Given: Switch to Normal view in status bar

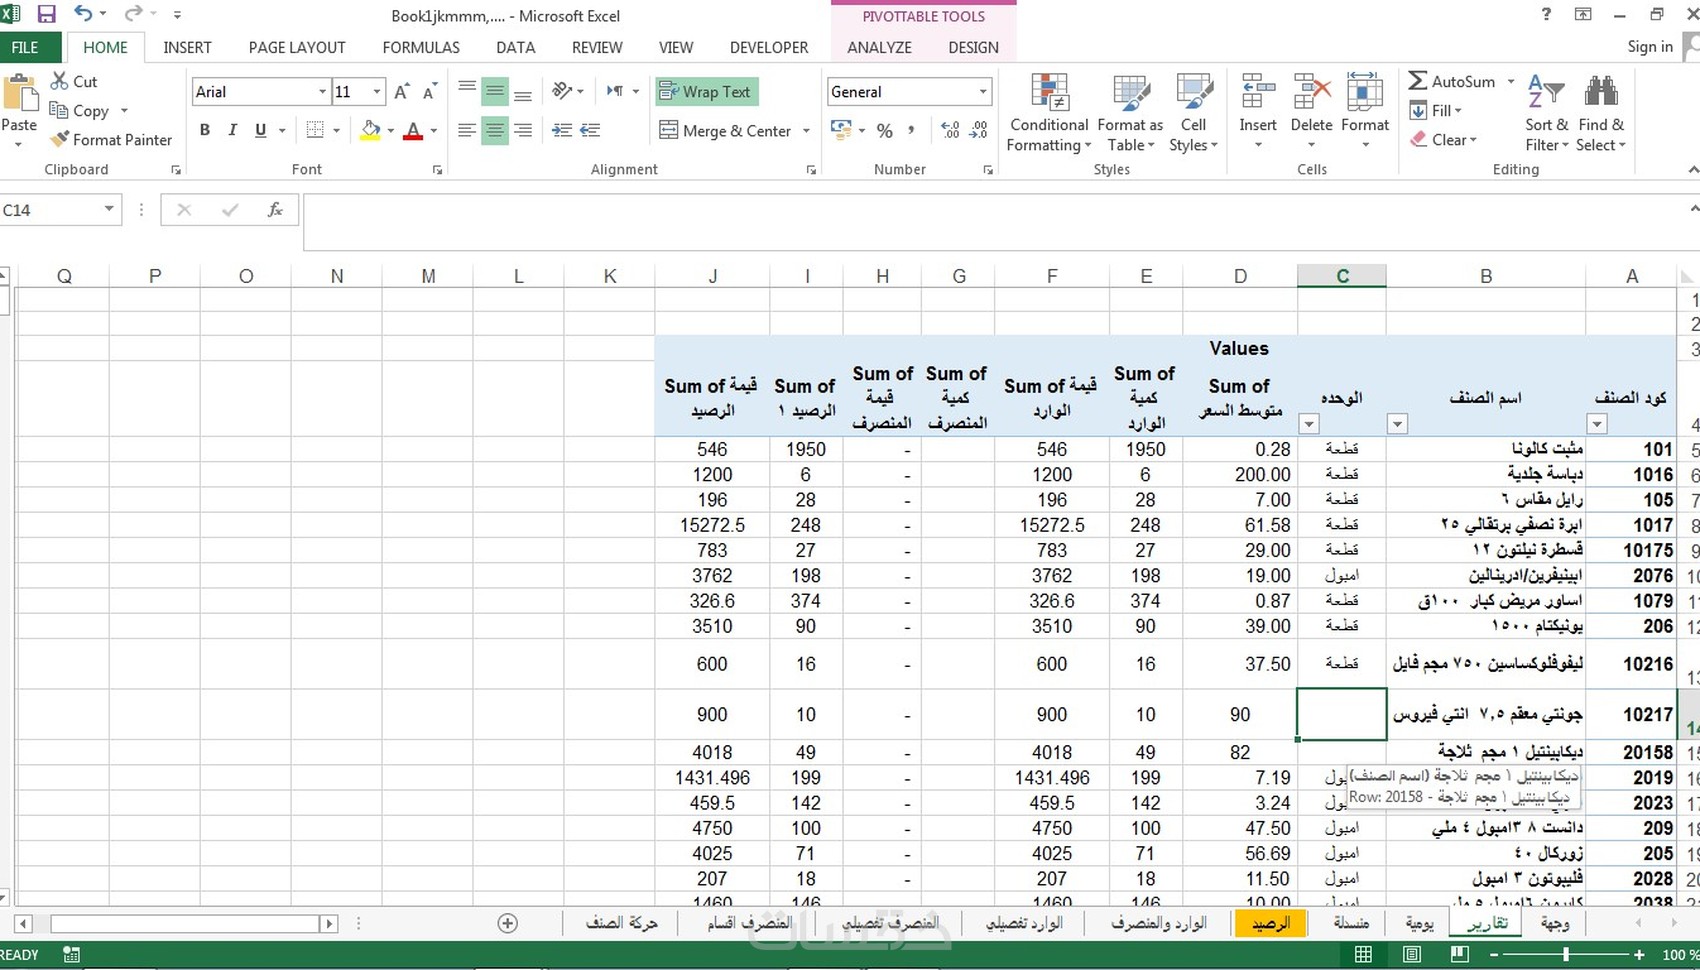Looking at the screenshot, I should tap(1363, 954).
